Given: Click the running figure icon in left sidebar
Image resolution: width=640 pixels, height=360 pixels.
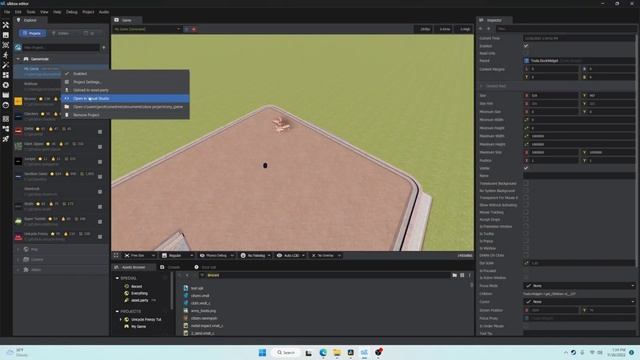Looking at the screenshot, I should 6,55.
